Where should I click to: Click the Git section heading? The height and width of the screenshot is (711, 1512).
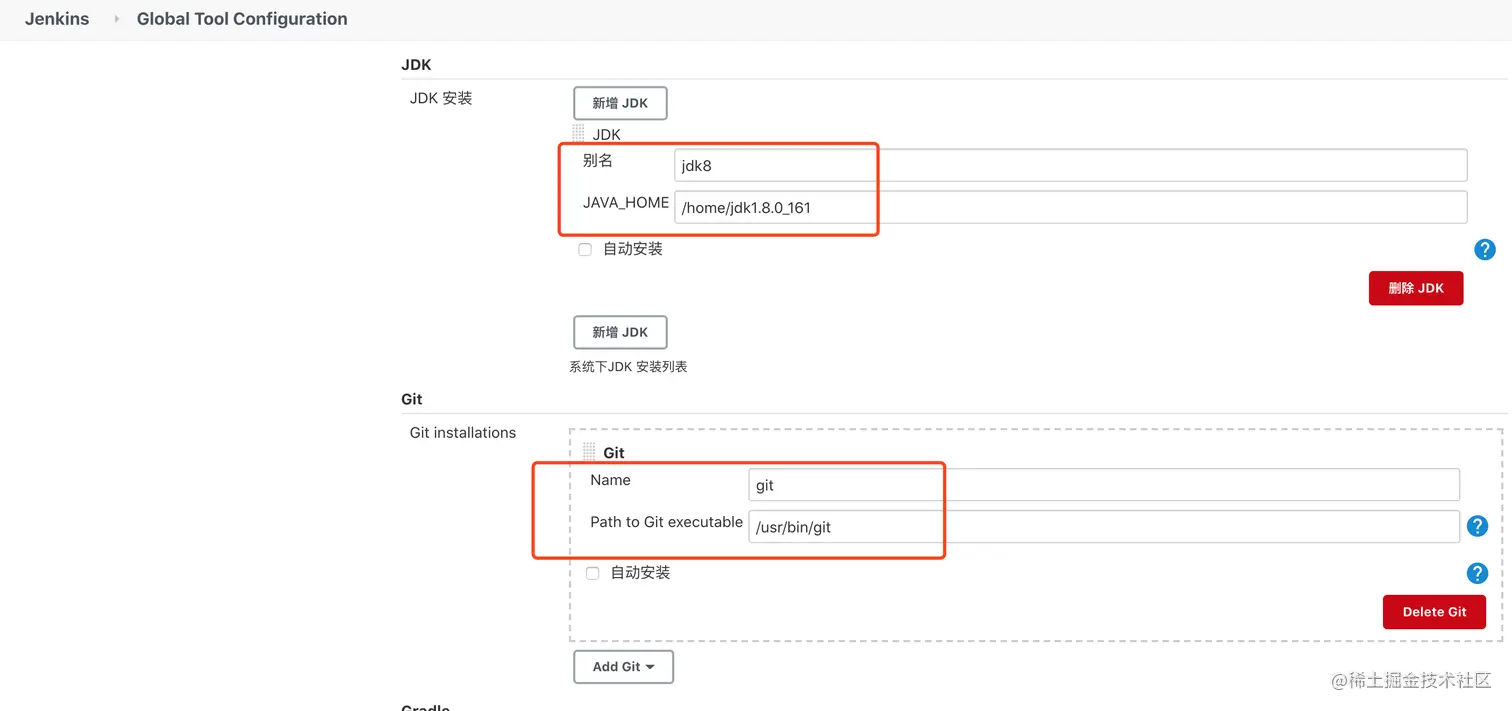[x=412, y=399]
